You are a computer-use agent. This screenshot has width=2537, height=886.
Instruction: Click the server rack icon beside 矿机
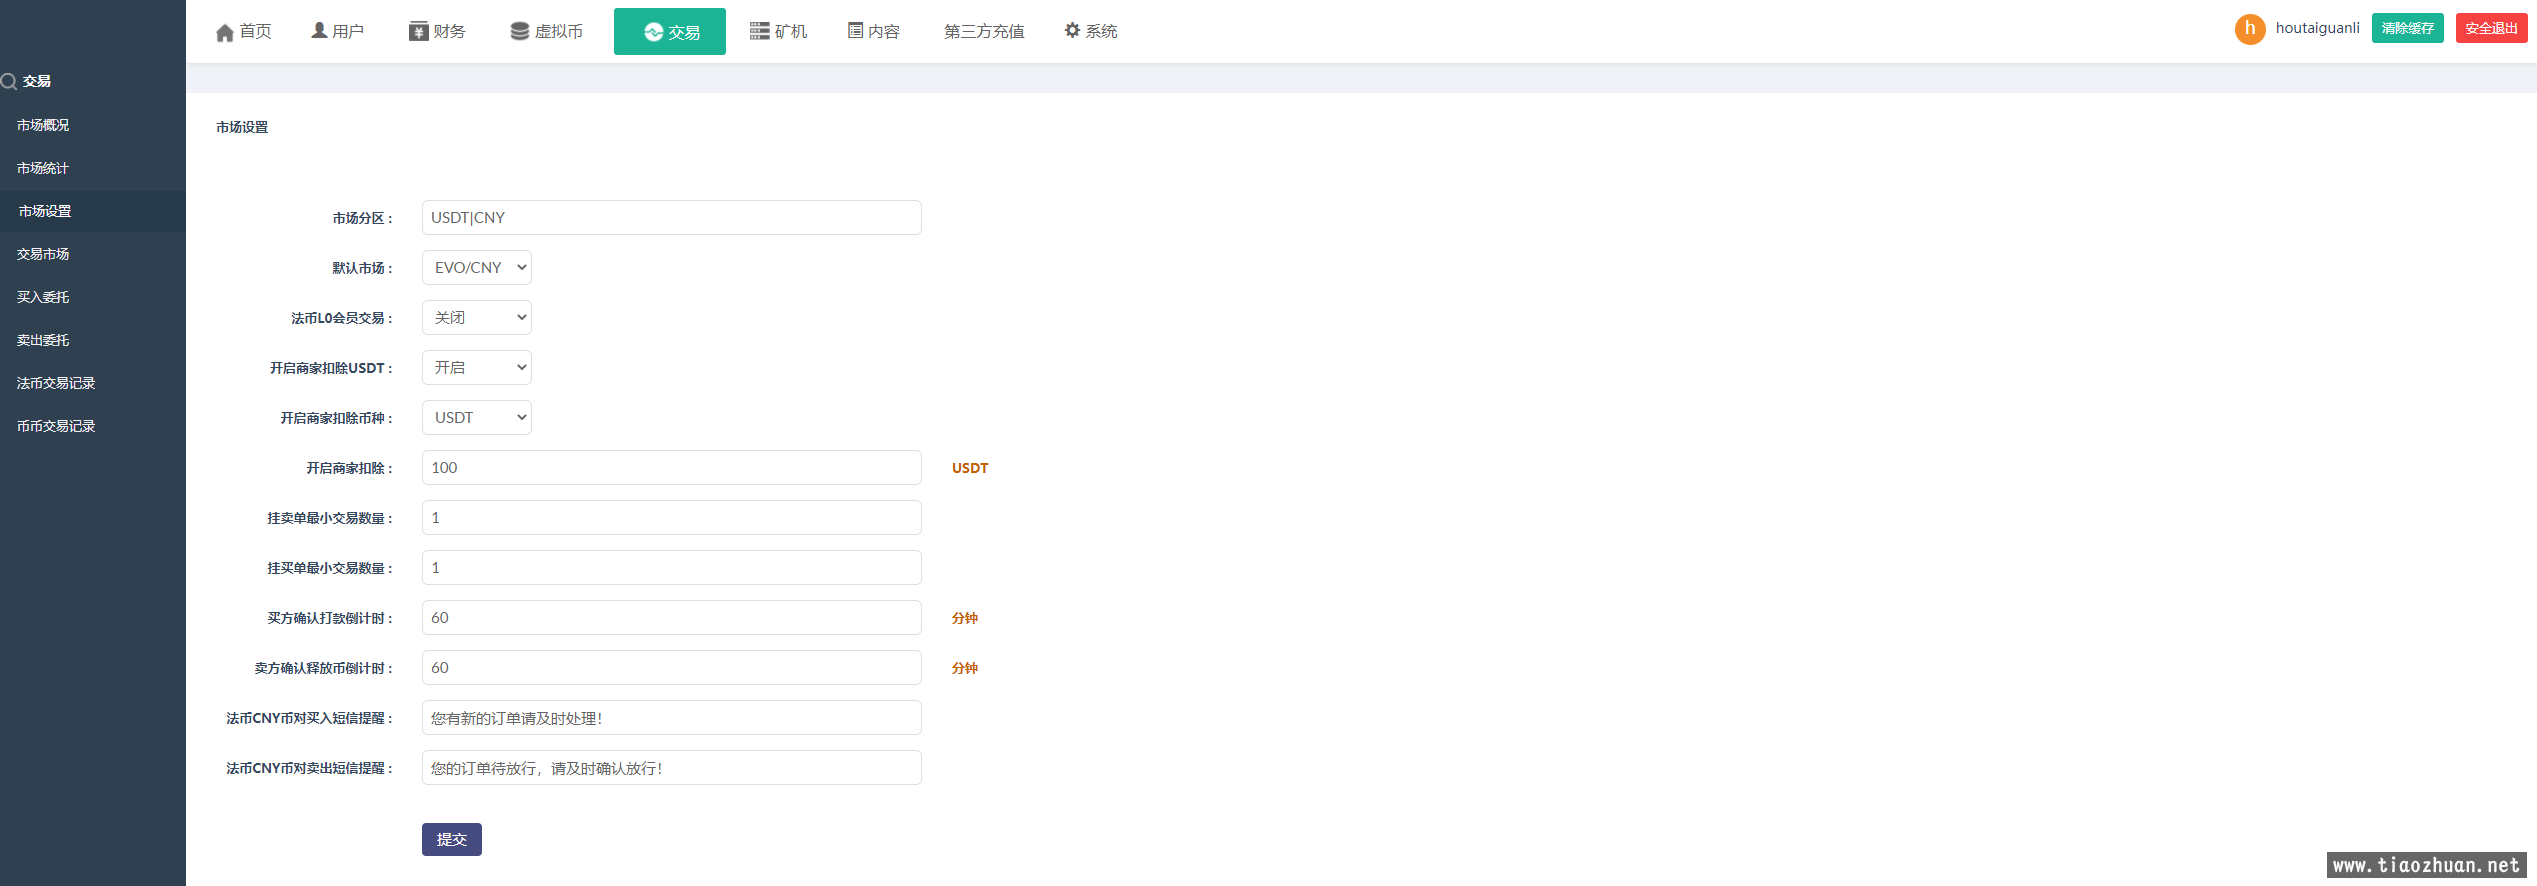[x=760, y=31]
